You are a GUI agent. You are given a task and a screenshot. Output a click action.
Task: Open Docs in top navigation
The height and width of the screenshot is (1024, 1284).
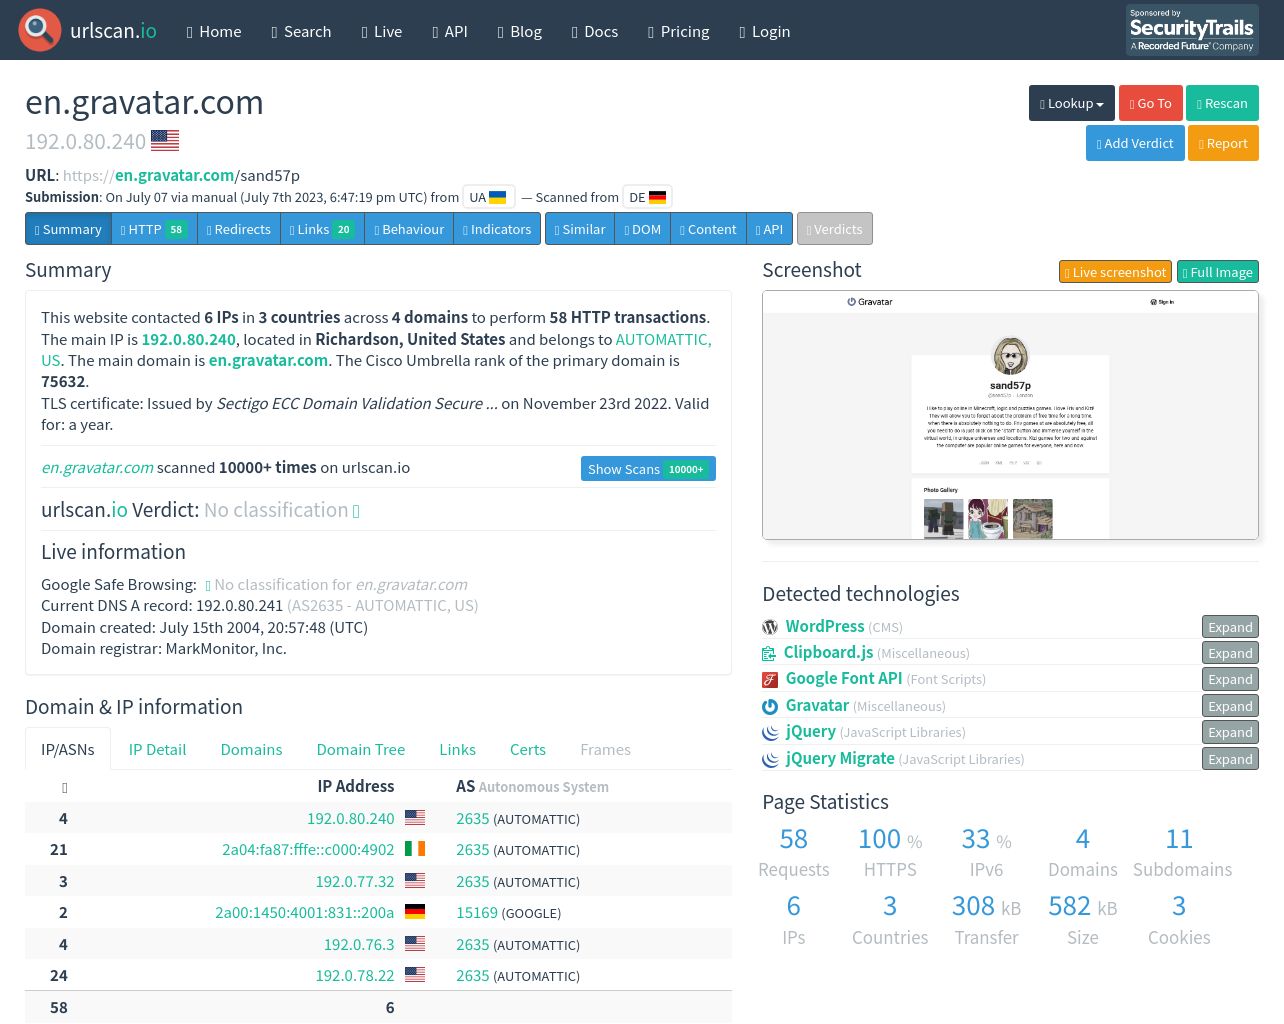pyautogui.click(x=595, y=31)
